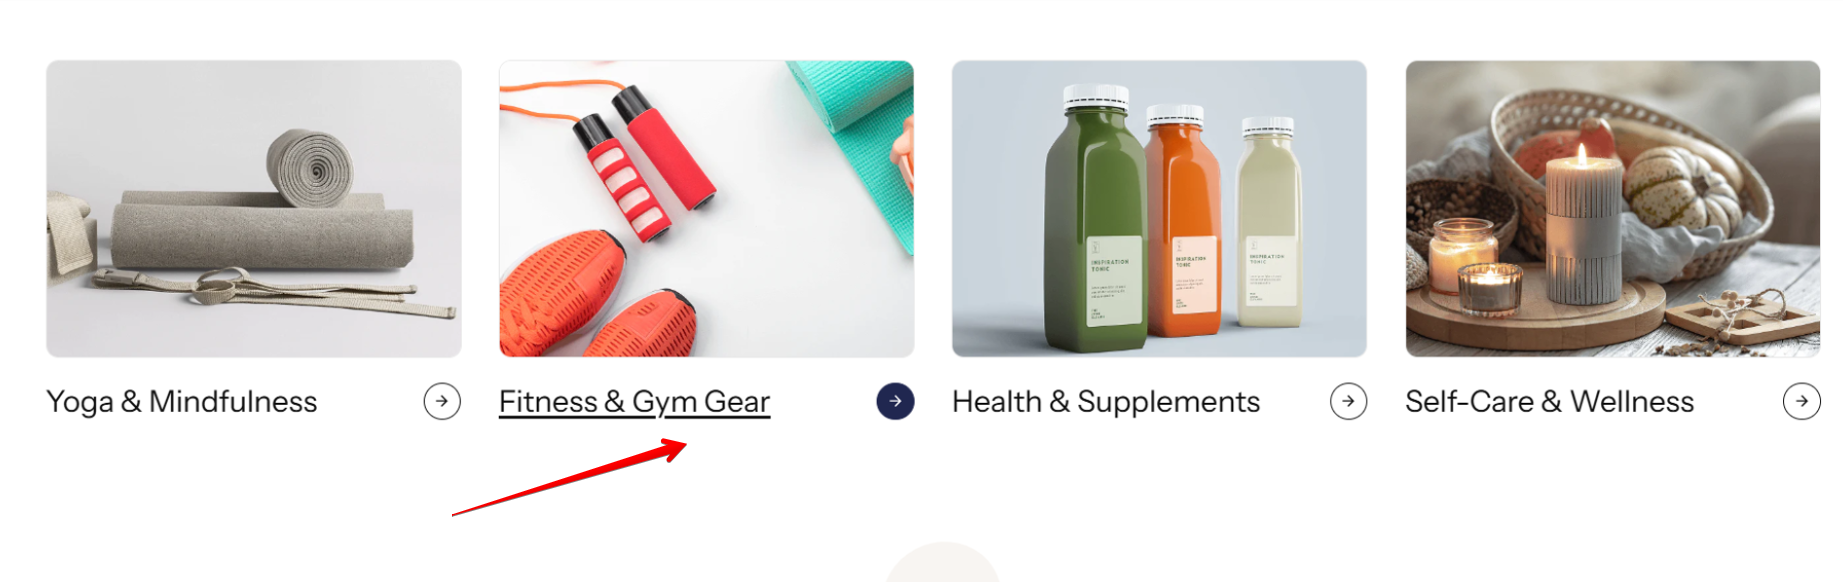Open the Self-Care & Wellness category link
This screenshot has width=1843, height=582.
click(1549, 401)
